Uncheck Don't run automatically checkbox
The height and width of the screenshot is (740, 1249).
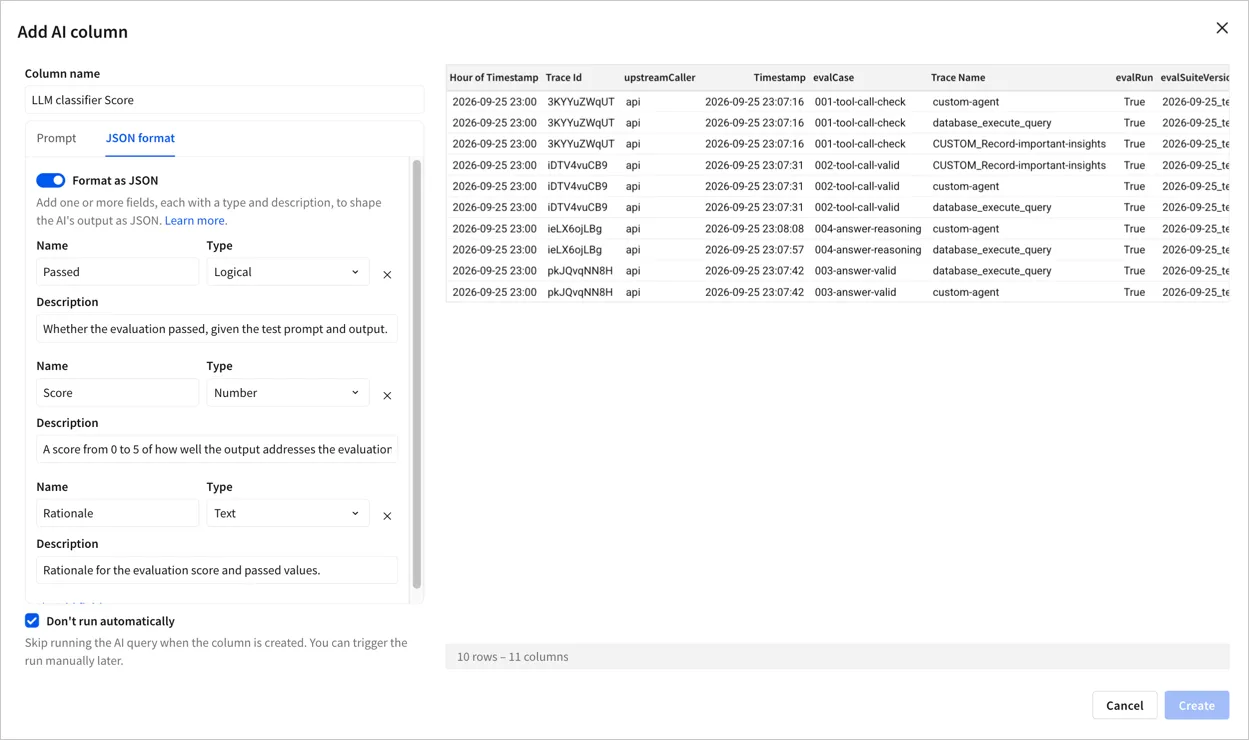point(32,621)
